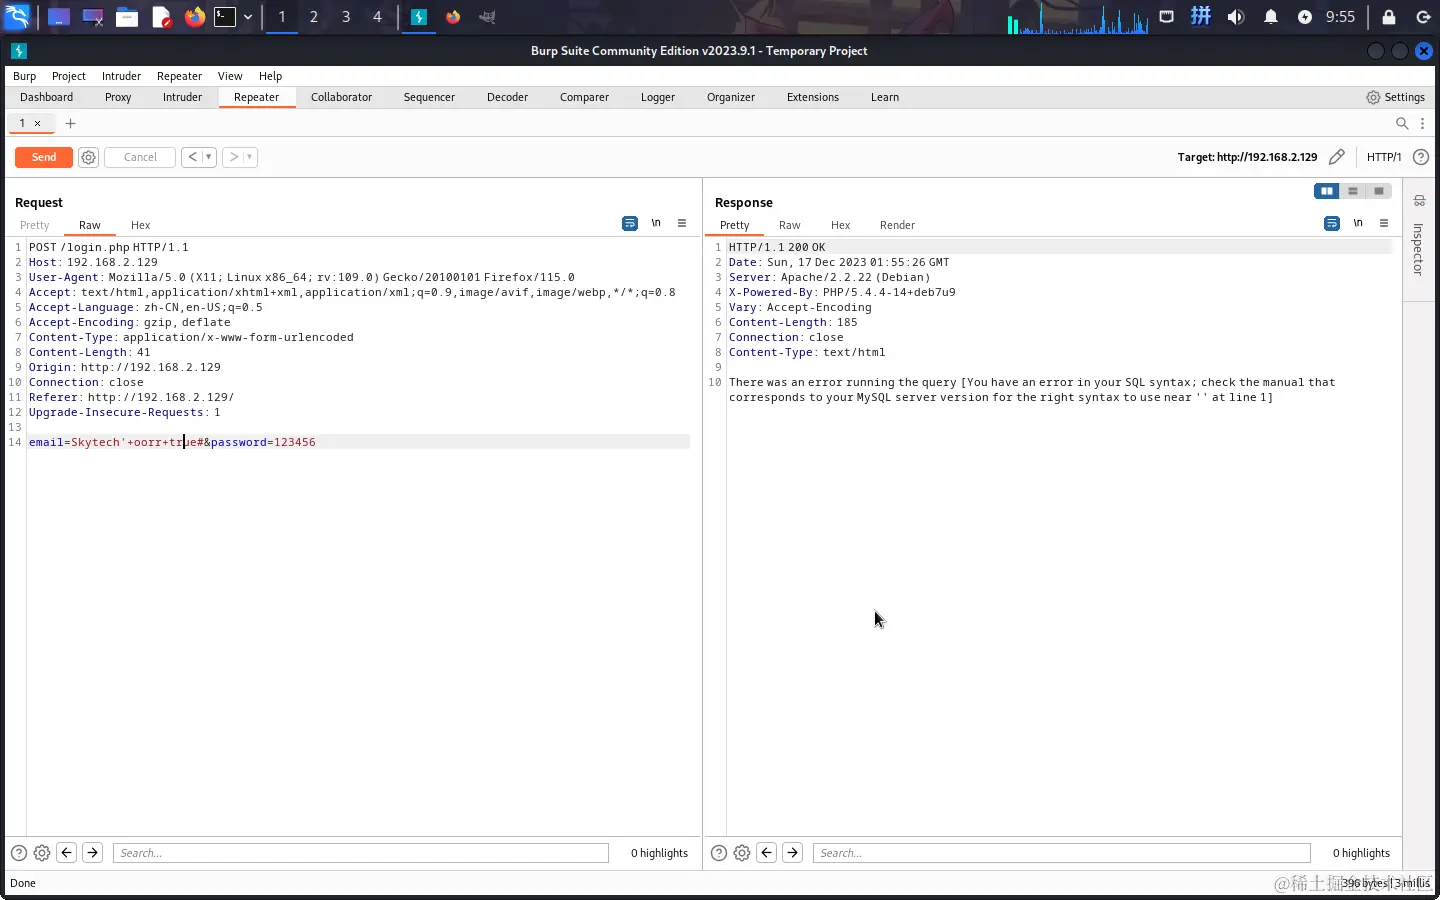Viewport: 1440px width, 900px height.
Task: Add a new Repeater tab
Action: (70, 124)
